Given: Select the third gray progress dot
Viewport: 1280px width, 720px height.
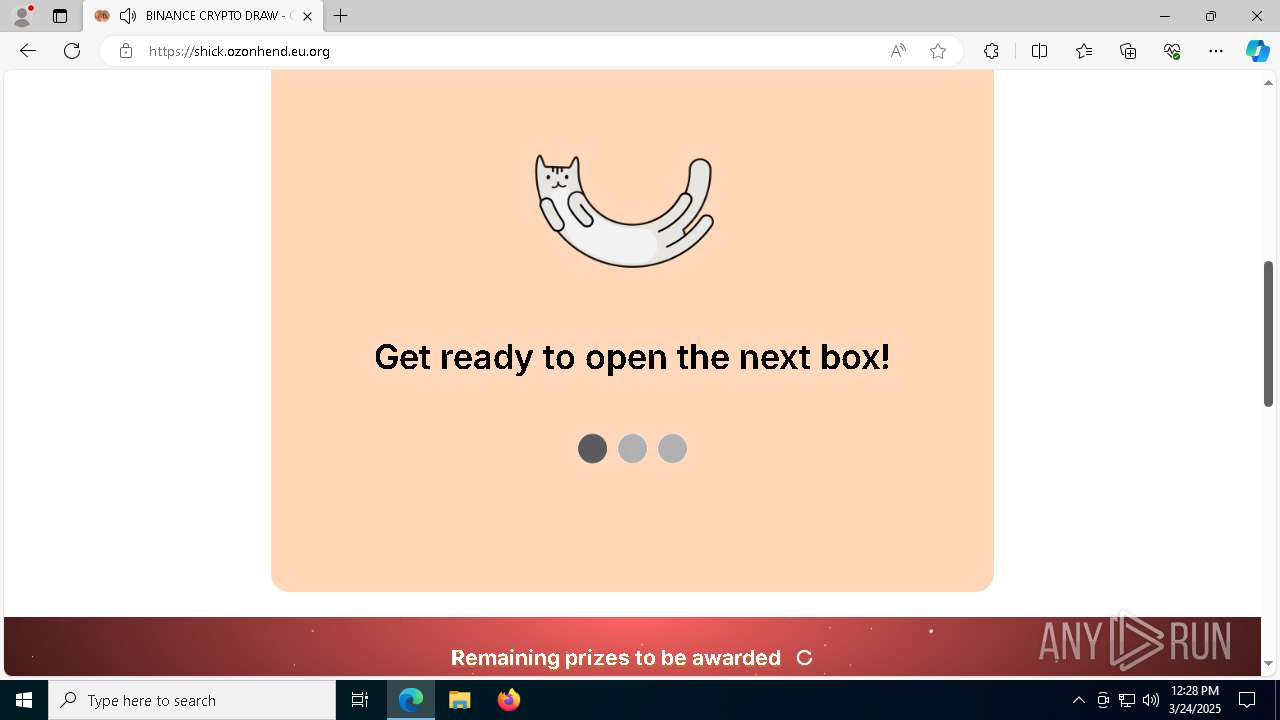Looking at the screenshot, I should click(x=672, y=449).
